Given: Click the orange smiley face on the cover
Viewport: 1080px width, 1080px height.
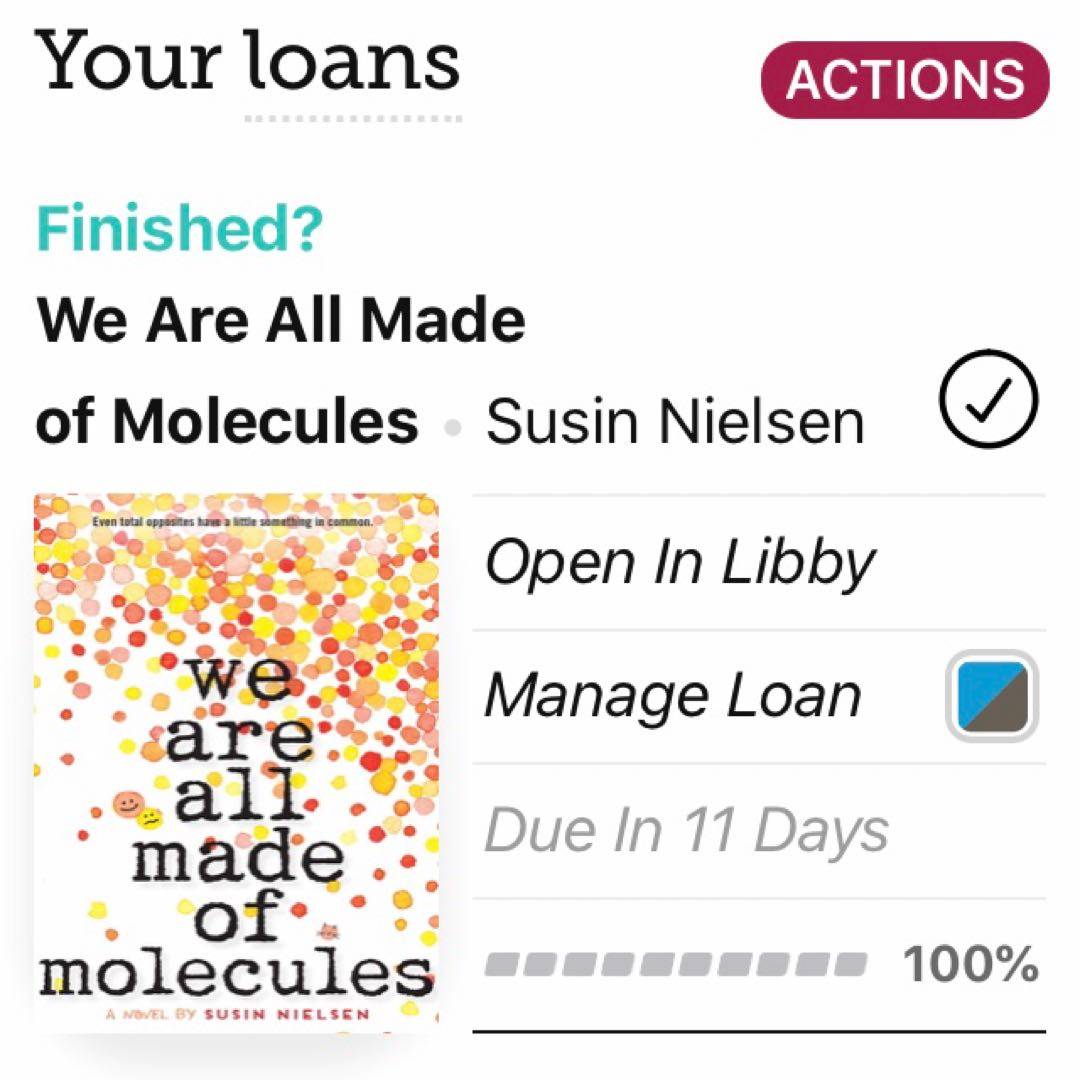Looking at the screenshot, I should pyautogui.click(x=124, y=802).
